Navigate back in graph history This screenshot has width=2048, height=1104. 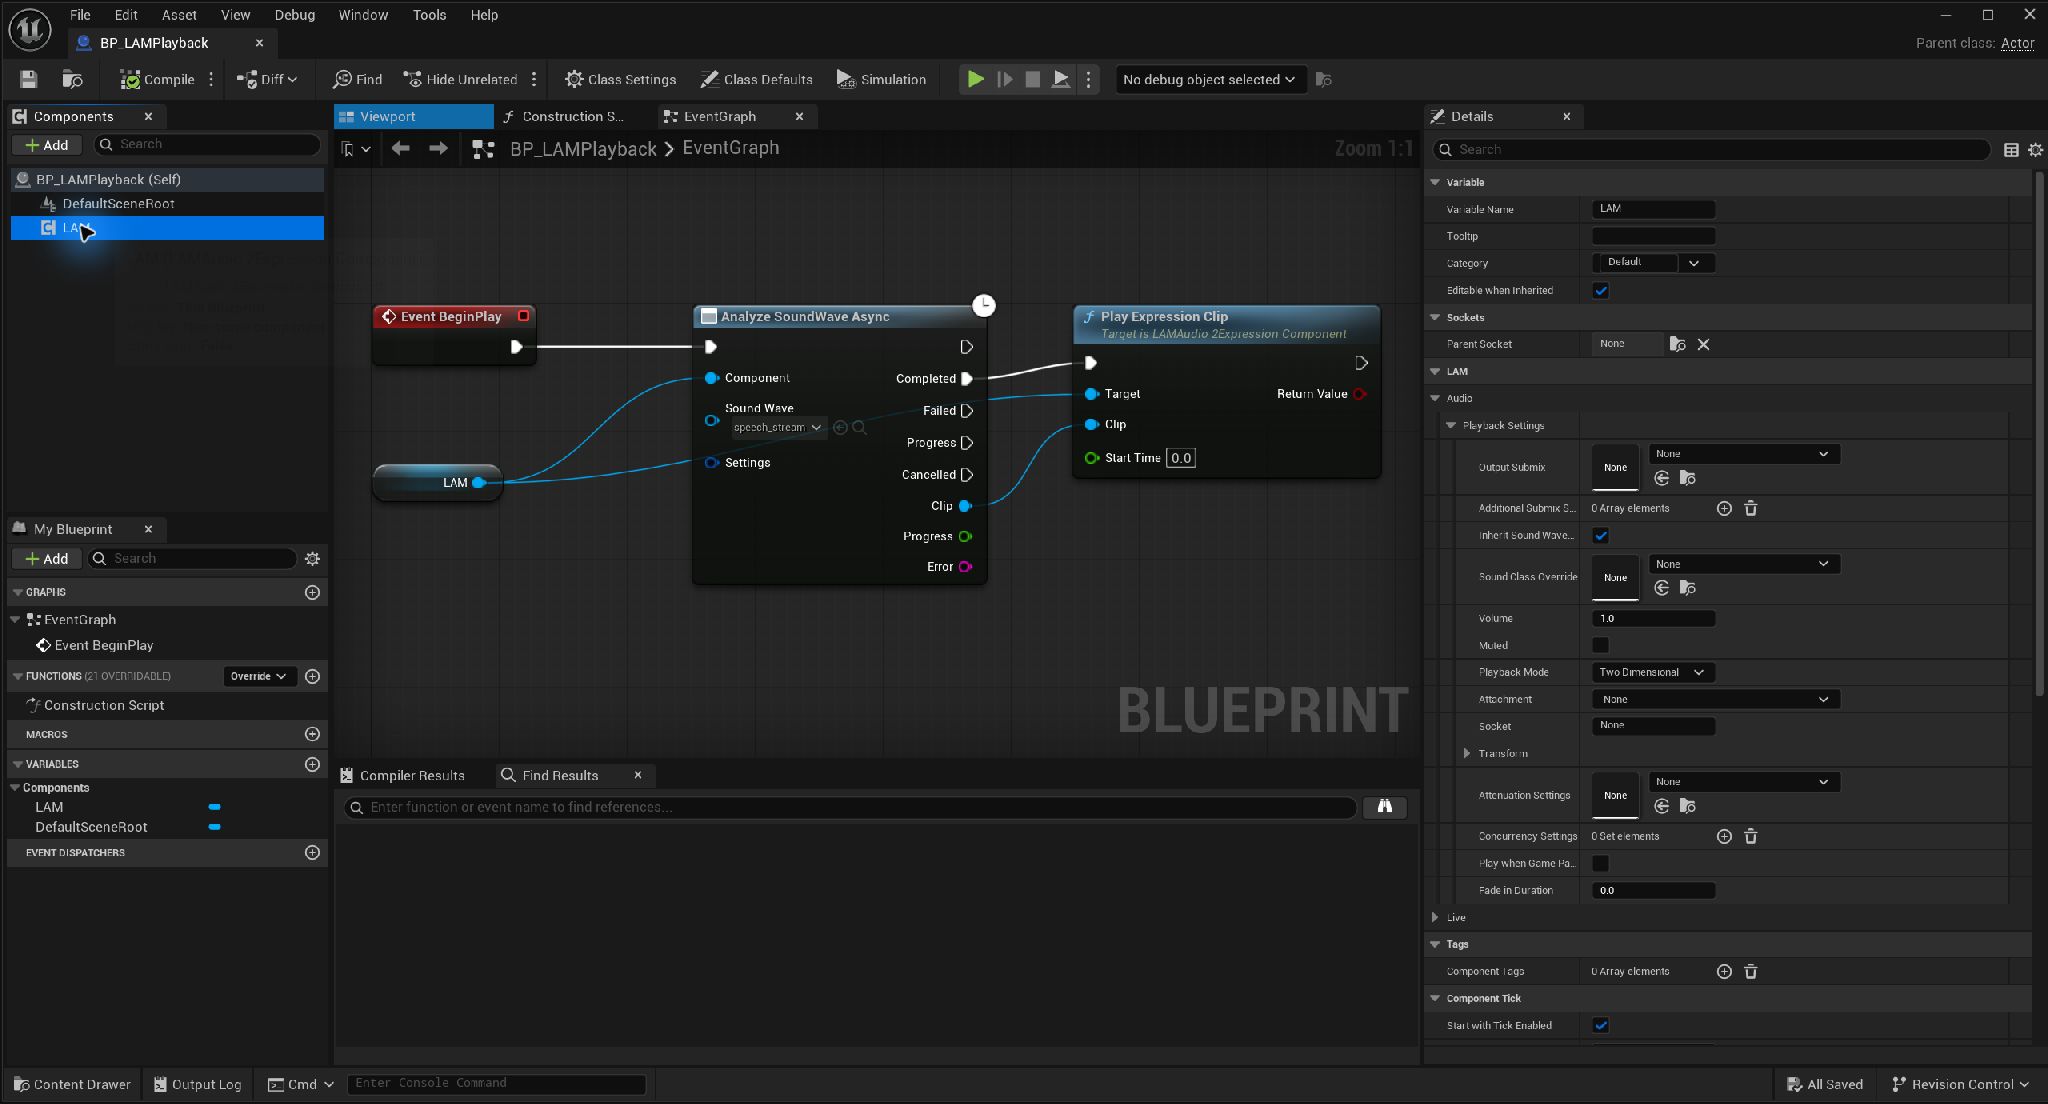401,148
